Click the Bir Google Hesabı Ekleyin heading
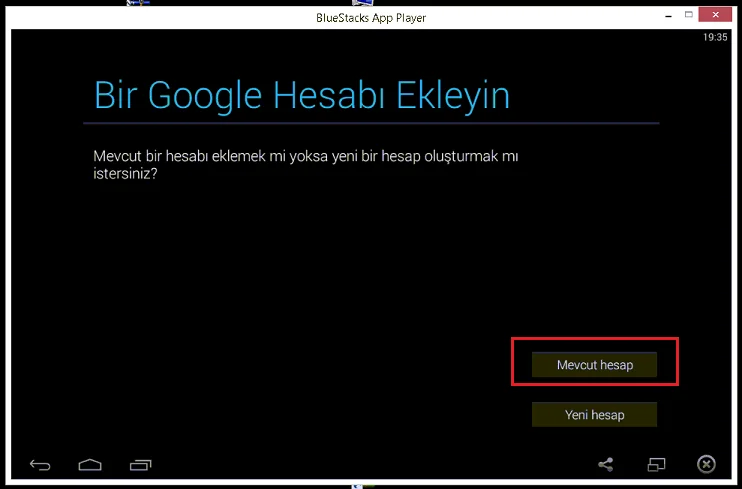The height and width of the screenshot is (489, 742). (302, 96)
